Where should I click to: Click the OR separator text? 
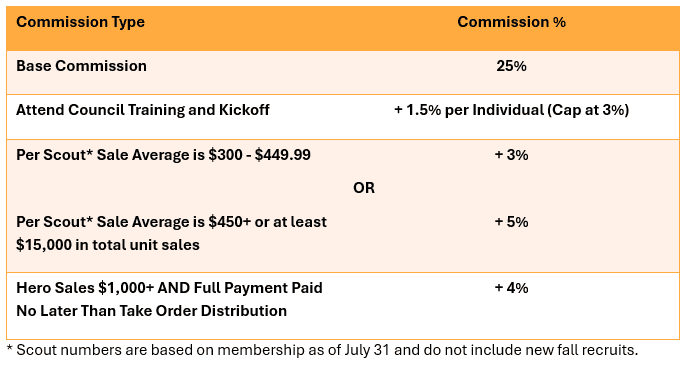(364, 188)
